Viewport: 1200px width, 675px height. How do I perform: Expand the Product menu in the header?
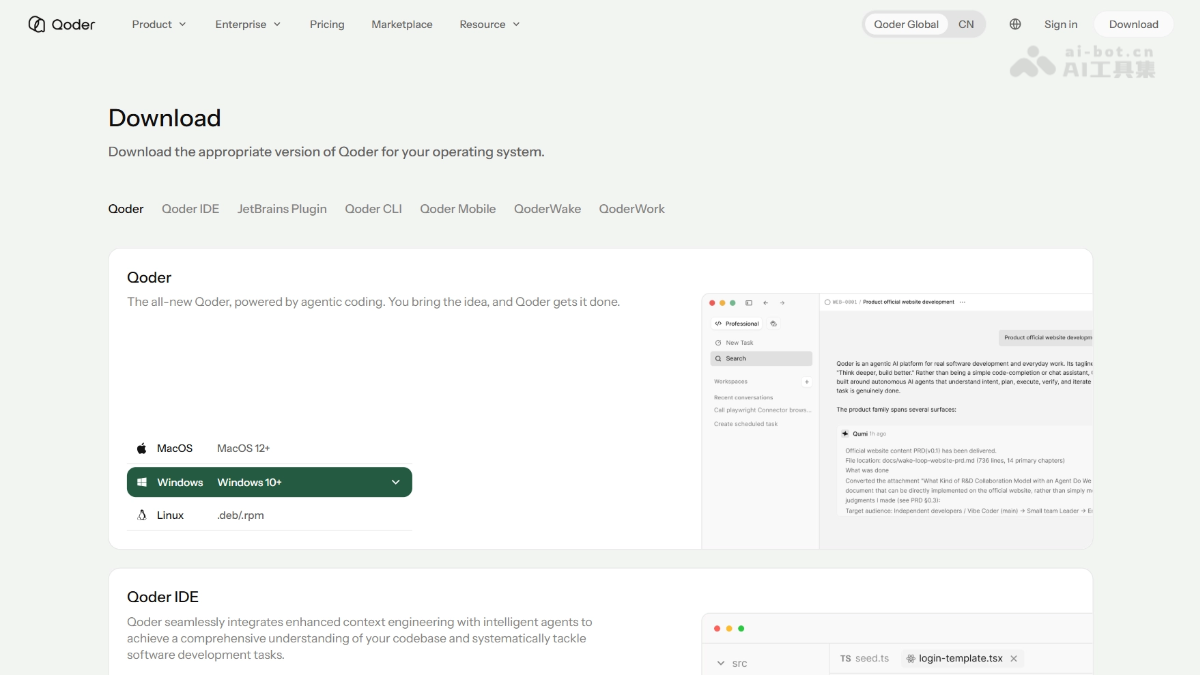coord(159,24)
